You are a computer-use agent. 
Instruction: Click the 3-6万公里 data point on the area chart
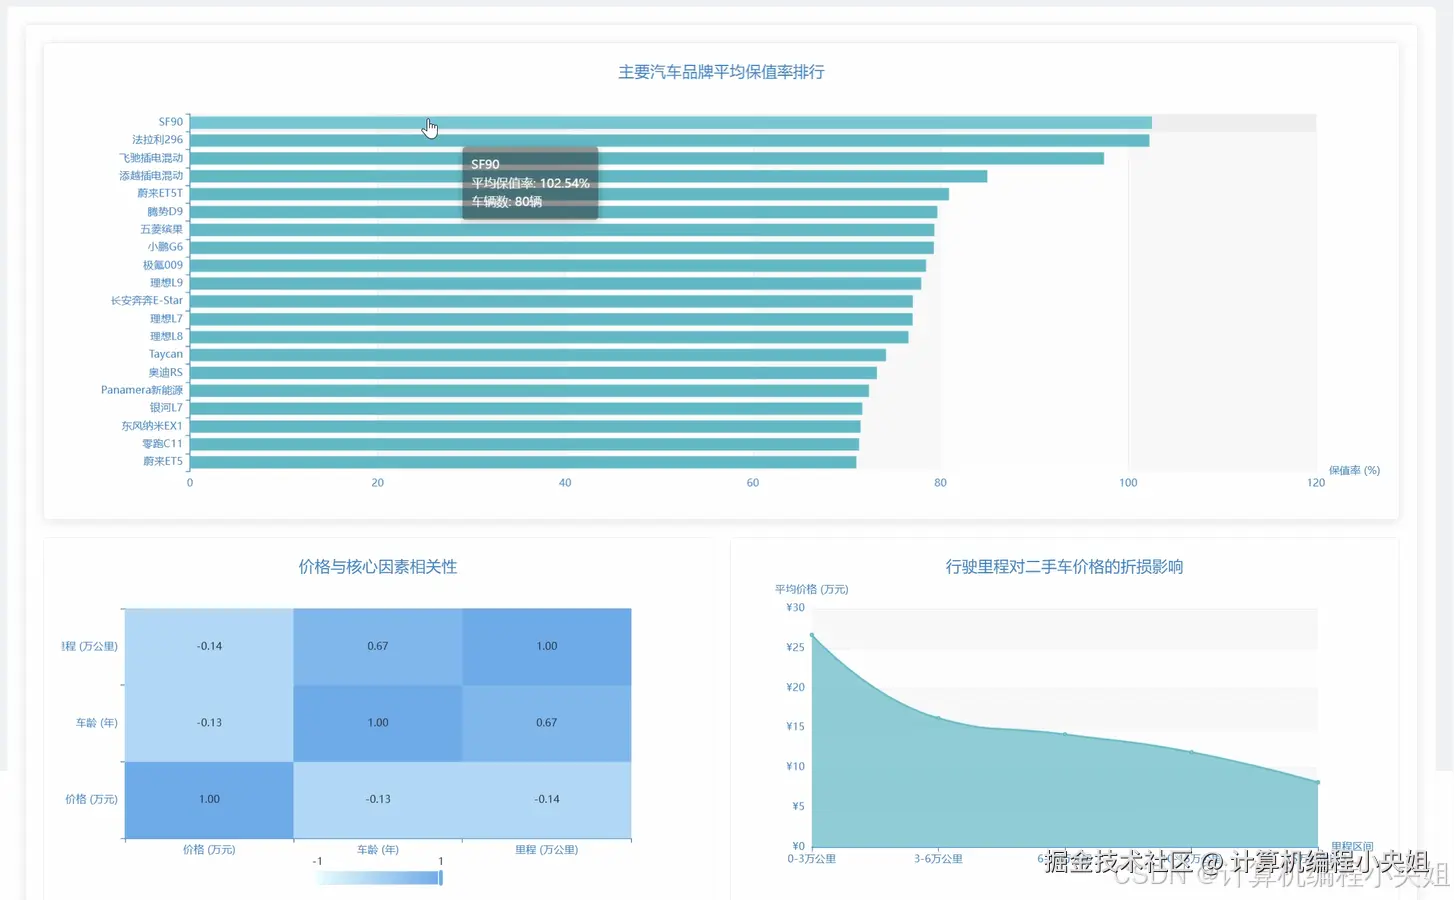coord(938,717)
